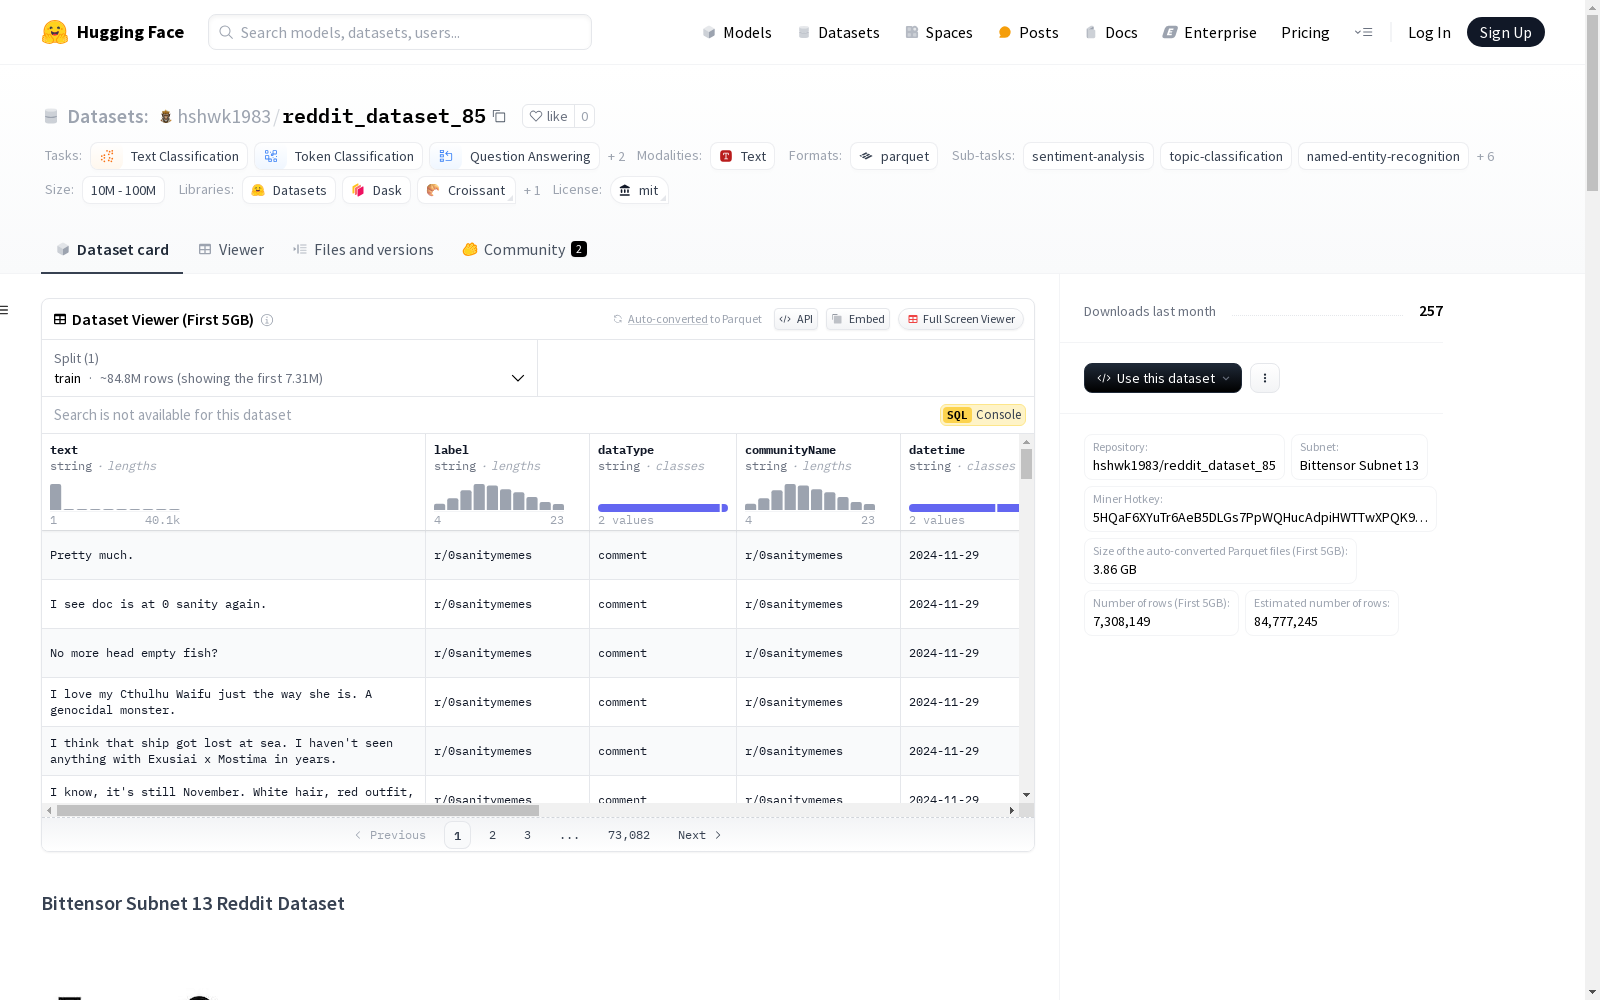The width and height of the screenshot is (1600, 1000).
Task: Click the mit license tag
Action: (639, 190)
